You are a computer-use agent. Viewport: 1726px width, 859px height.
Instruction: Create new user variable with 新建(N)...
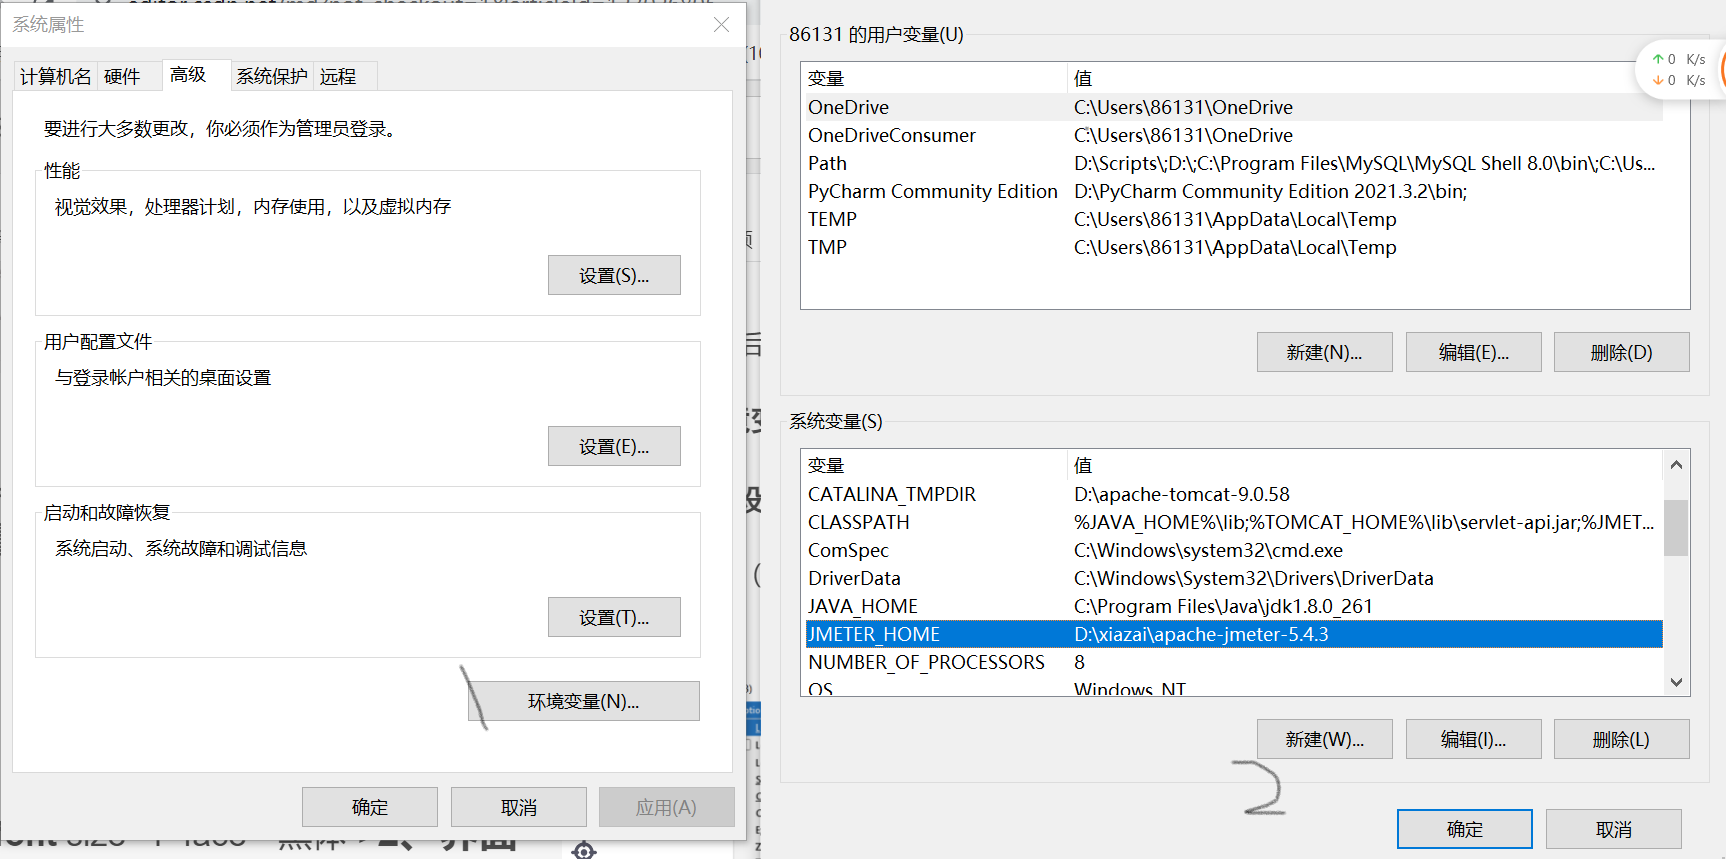click(1324, 352)
